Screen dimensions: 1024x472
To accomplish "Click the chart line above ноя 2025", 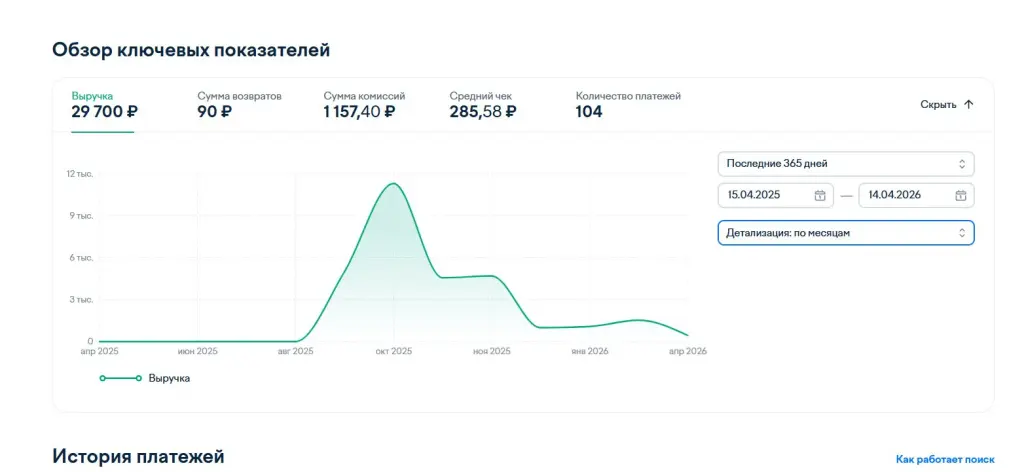I will point(491,276).
